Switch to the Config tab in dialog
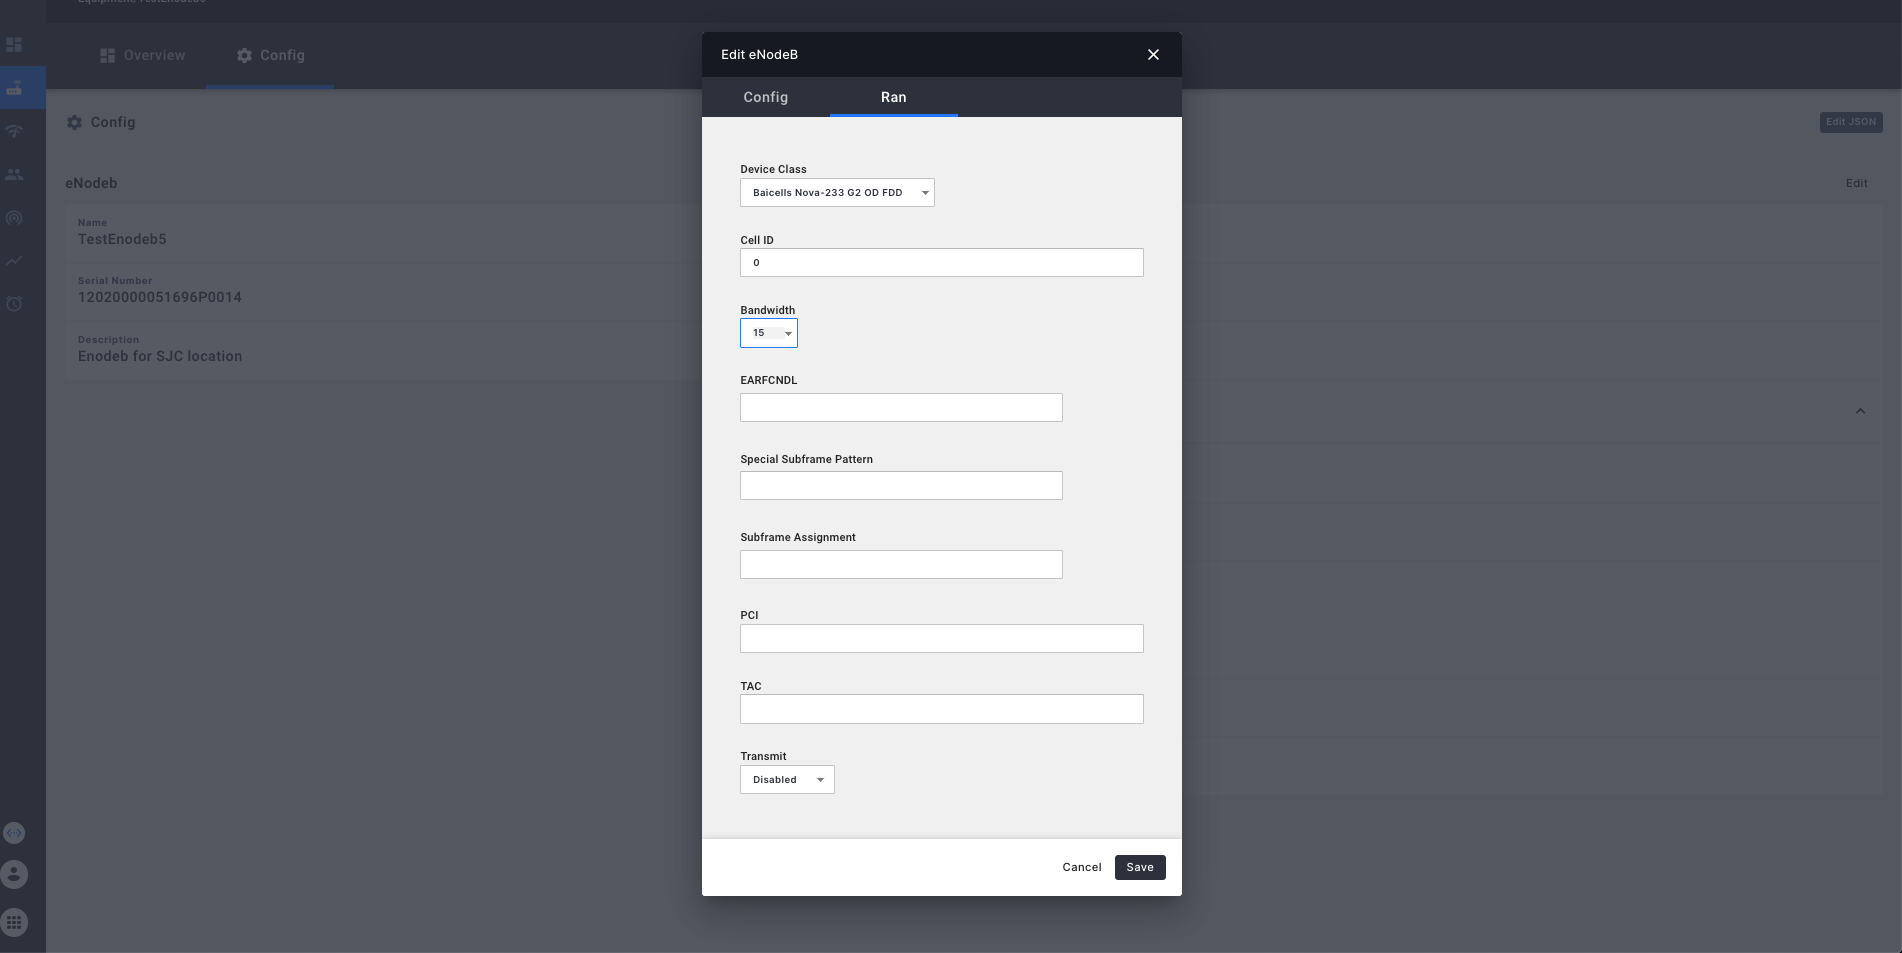1902x953 pixels. pos(765,97)
